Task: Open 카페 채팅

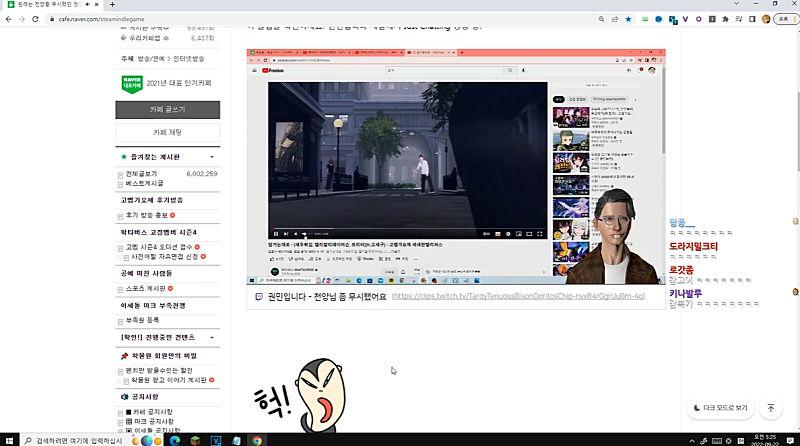Action: 168,132
